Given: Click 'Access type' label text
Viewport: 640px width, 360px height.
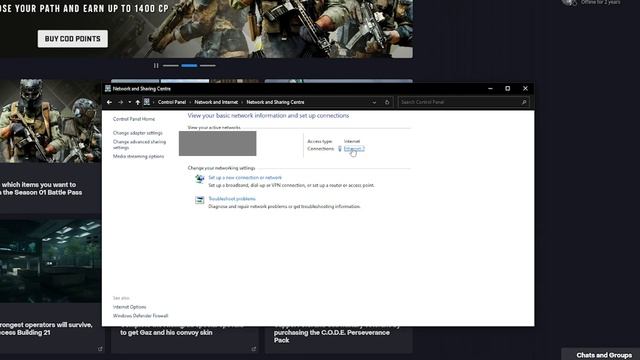Looking at the screenshot, I should click(320, 141).
